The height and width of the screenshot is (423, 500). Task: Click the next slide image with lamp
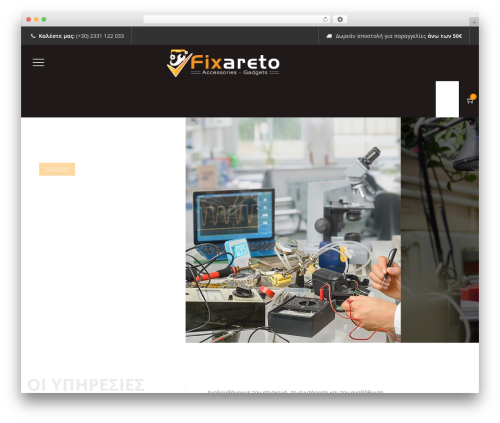click(x=440, y=230)
